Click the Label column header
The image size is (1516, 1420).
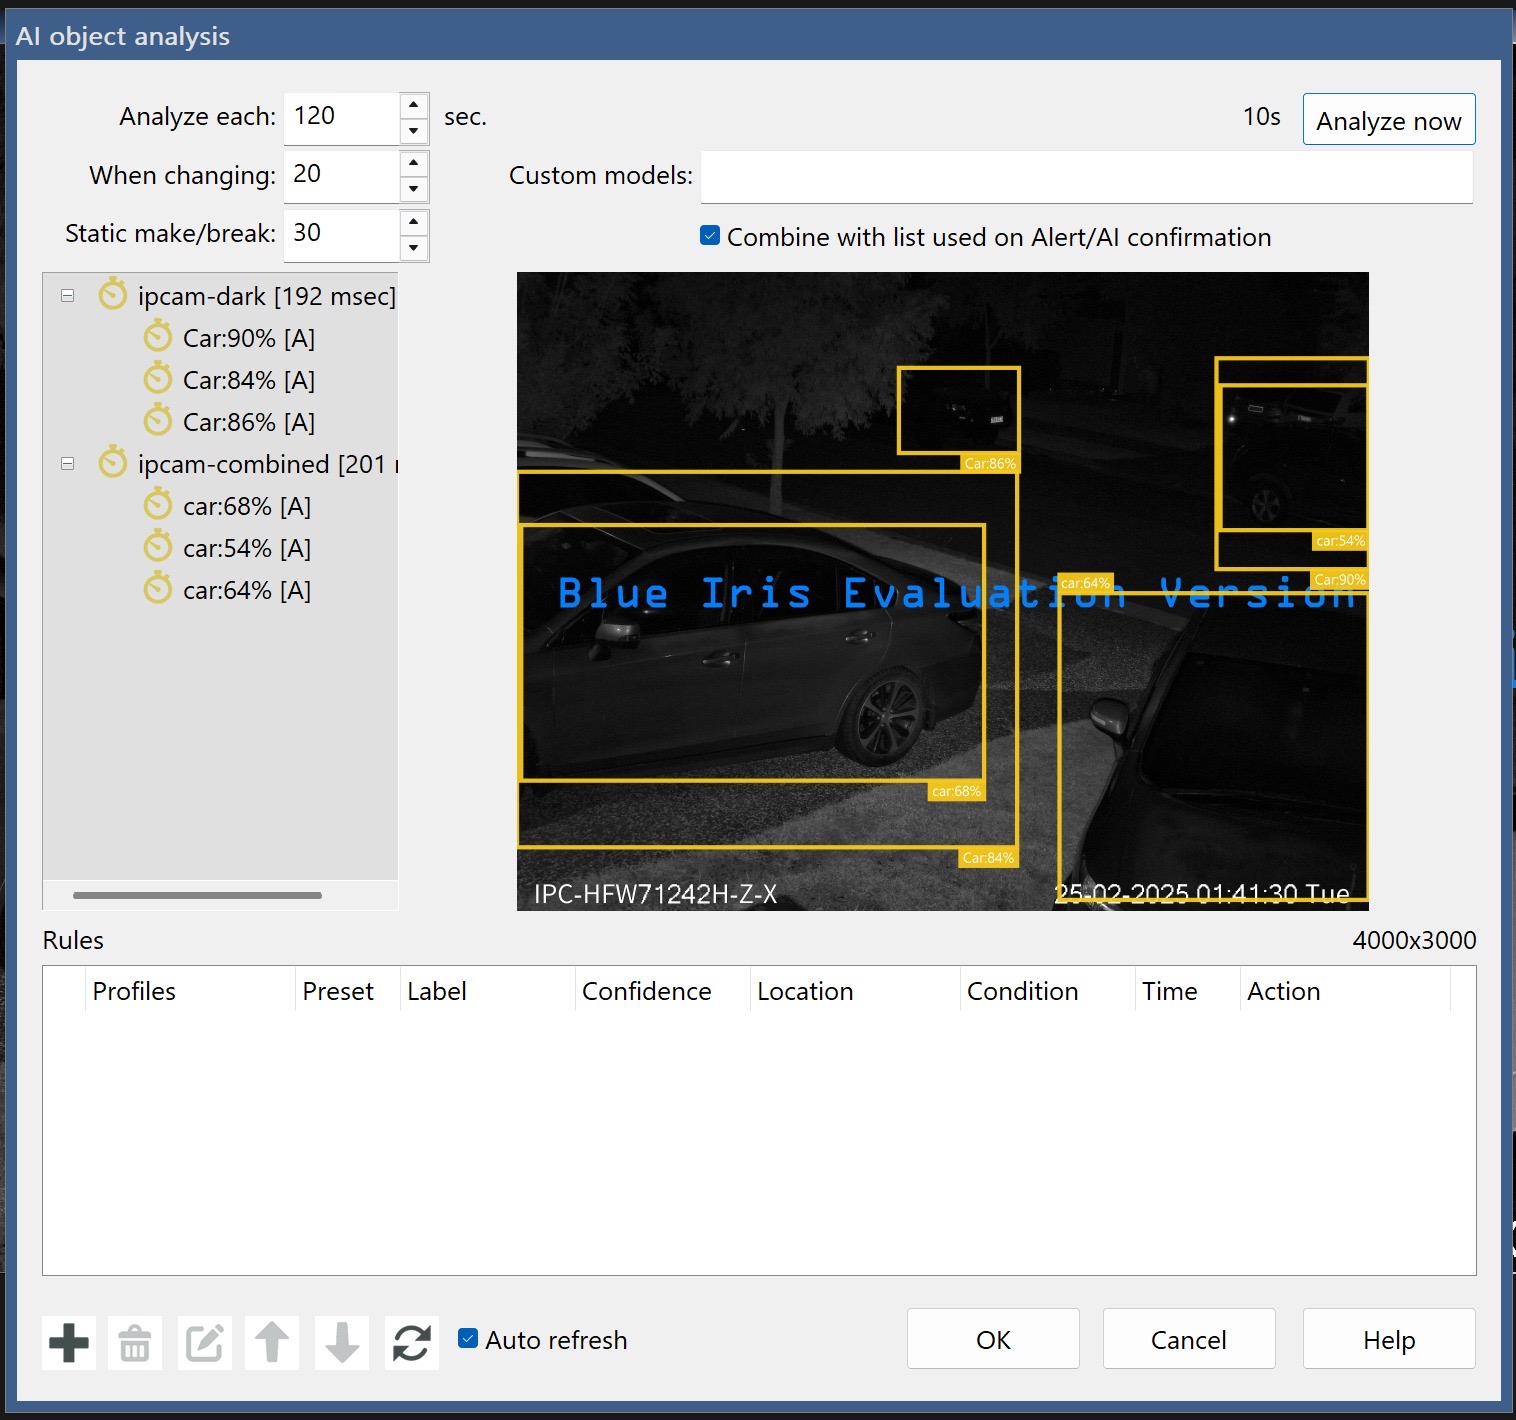tap(488, 991)
